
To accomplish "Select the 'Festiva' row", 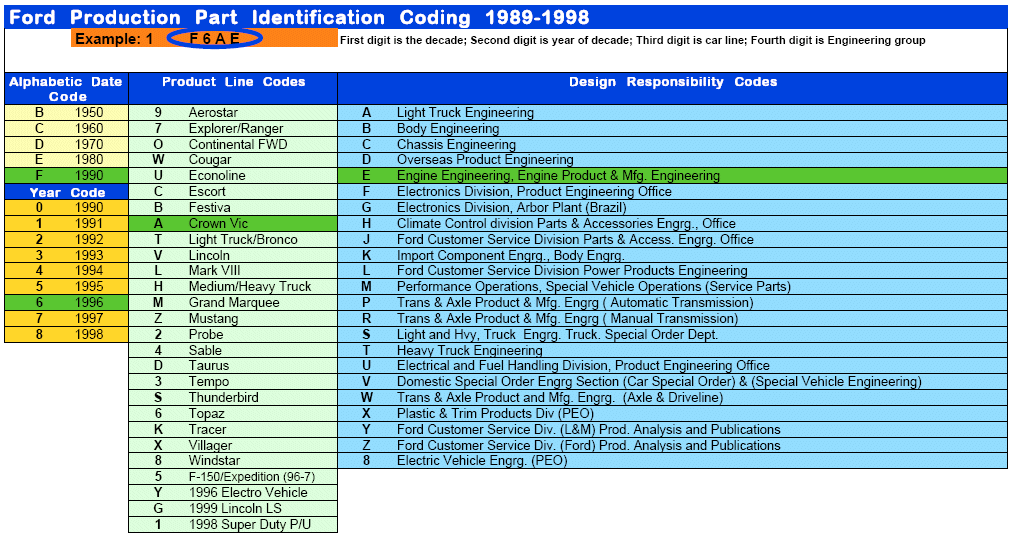I will coord(233,208).
